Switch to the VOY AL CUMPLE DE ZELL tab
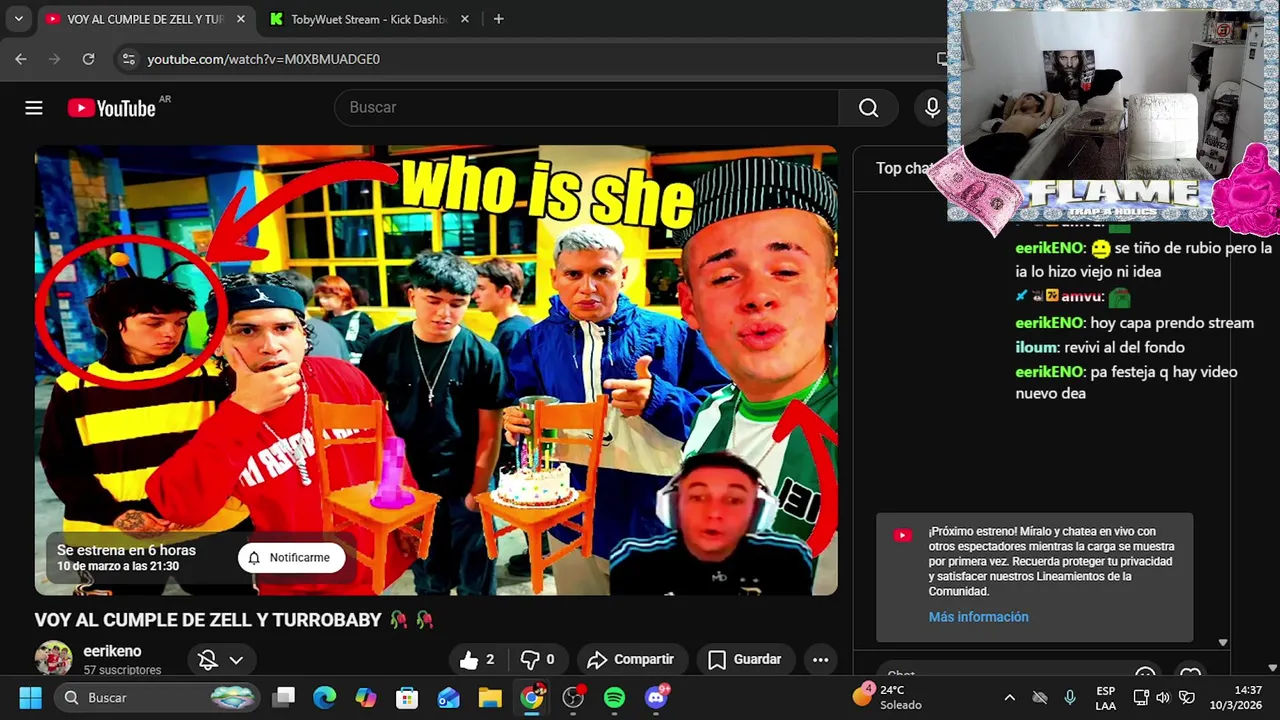The width and height of the screenshot is (1280, 720). (144, 19)
